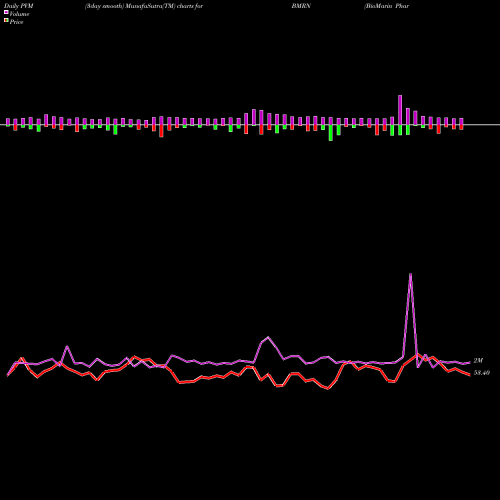Click the tallest magenta volume bar
Image resolution: width=500 pixels, height=500 pixels.
pyautogui.click(x=400, y=110)
